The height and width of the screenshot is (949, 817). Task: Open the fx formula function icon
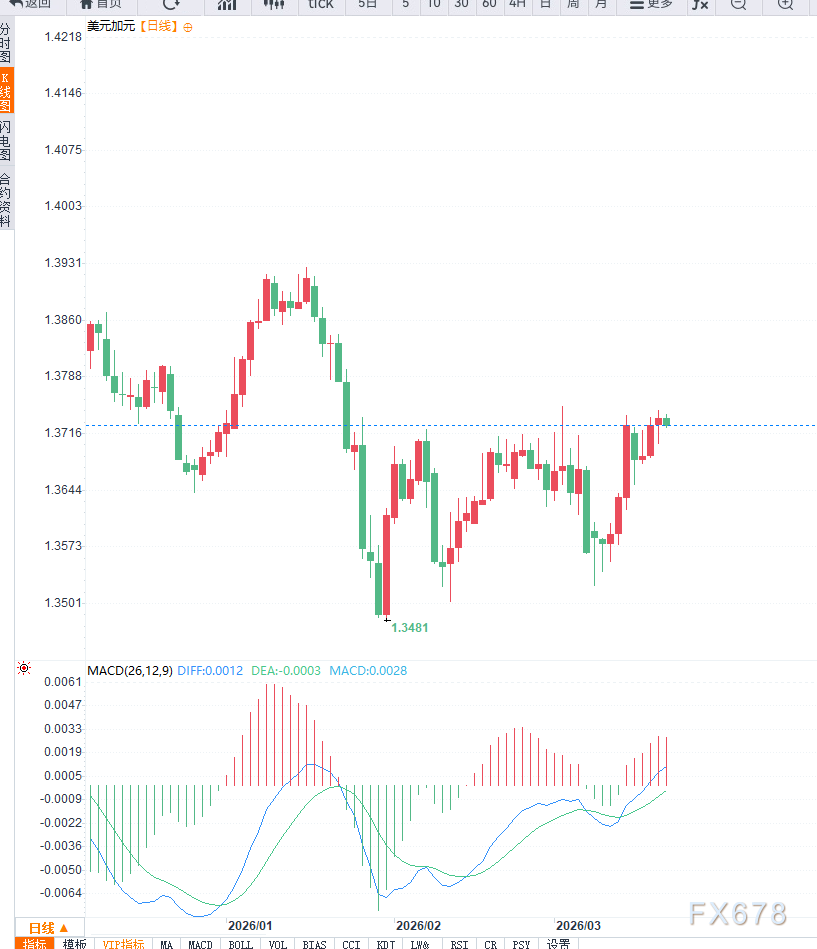(x=700, y=5)
